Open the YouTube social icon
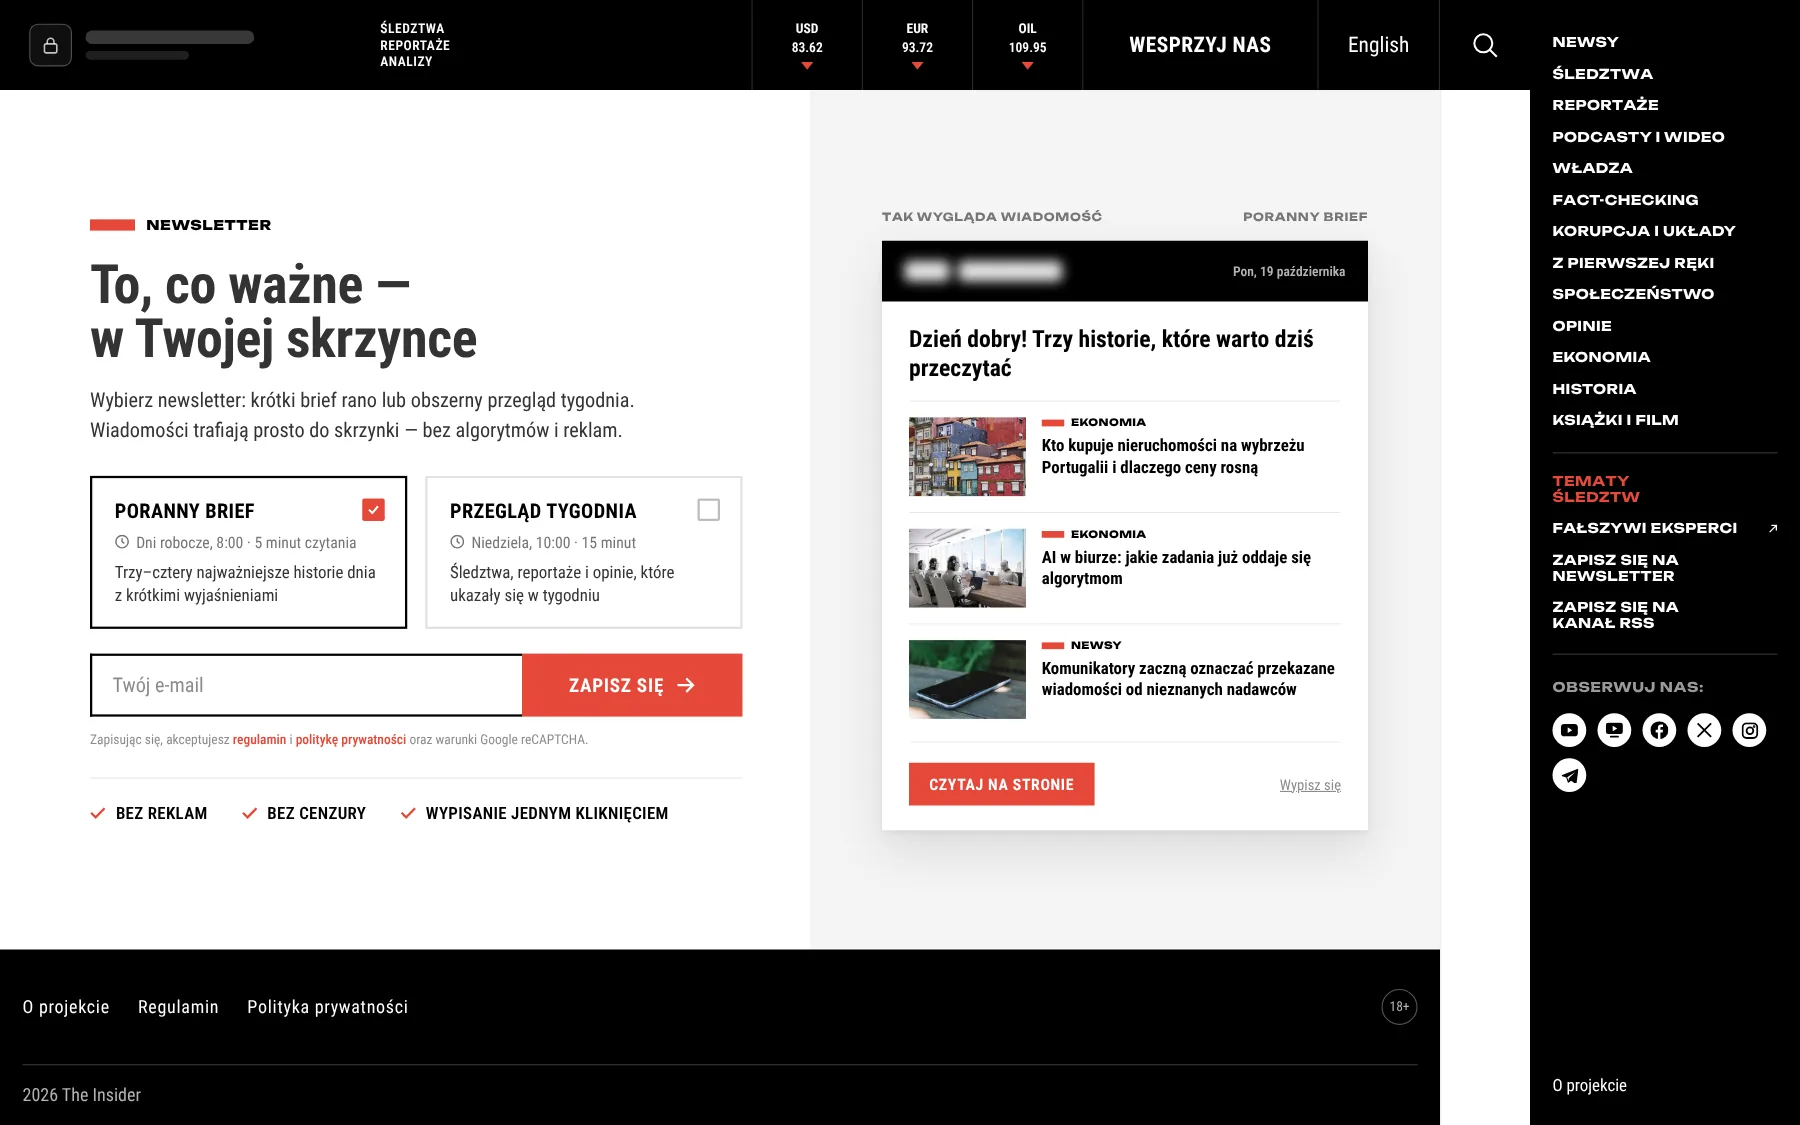Image resolution: width=1800 pixels, height=1125 pixels. tap(1569, 730)
